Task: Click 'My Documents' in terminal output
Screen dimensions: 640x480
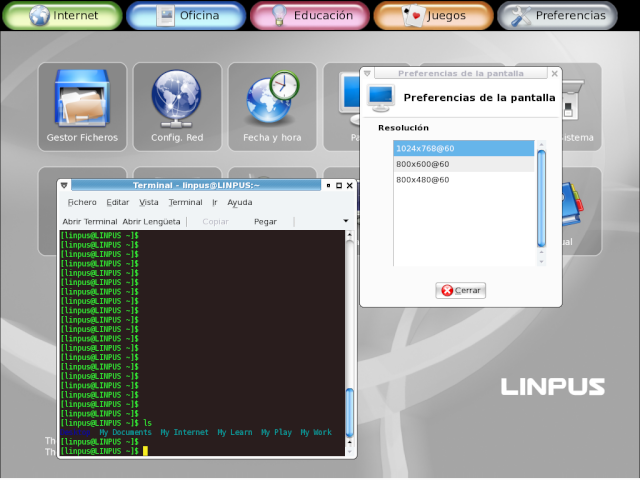Action: pyautogui.click(x=125, y=432)
